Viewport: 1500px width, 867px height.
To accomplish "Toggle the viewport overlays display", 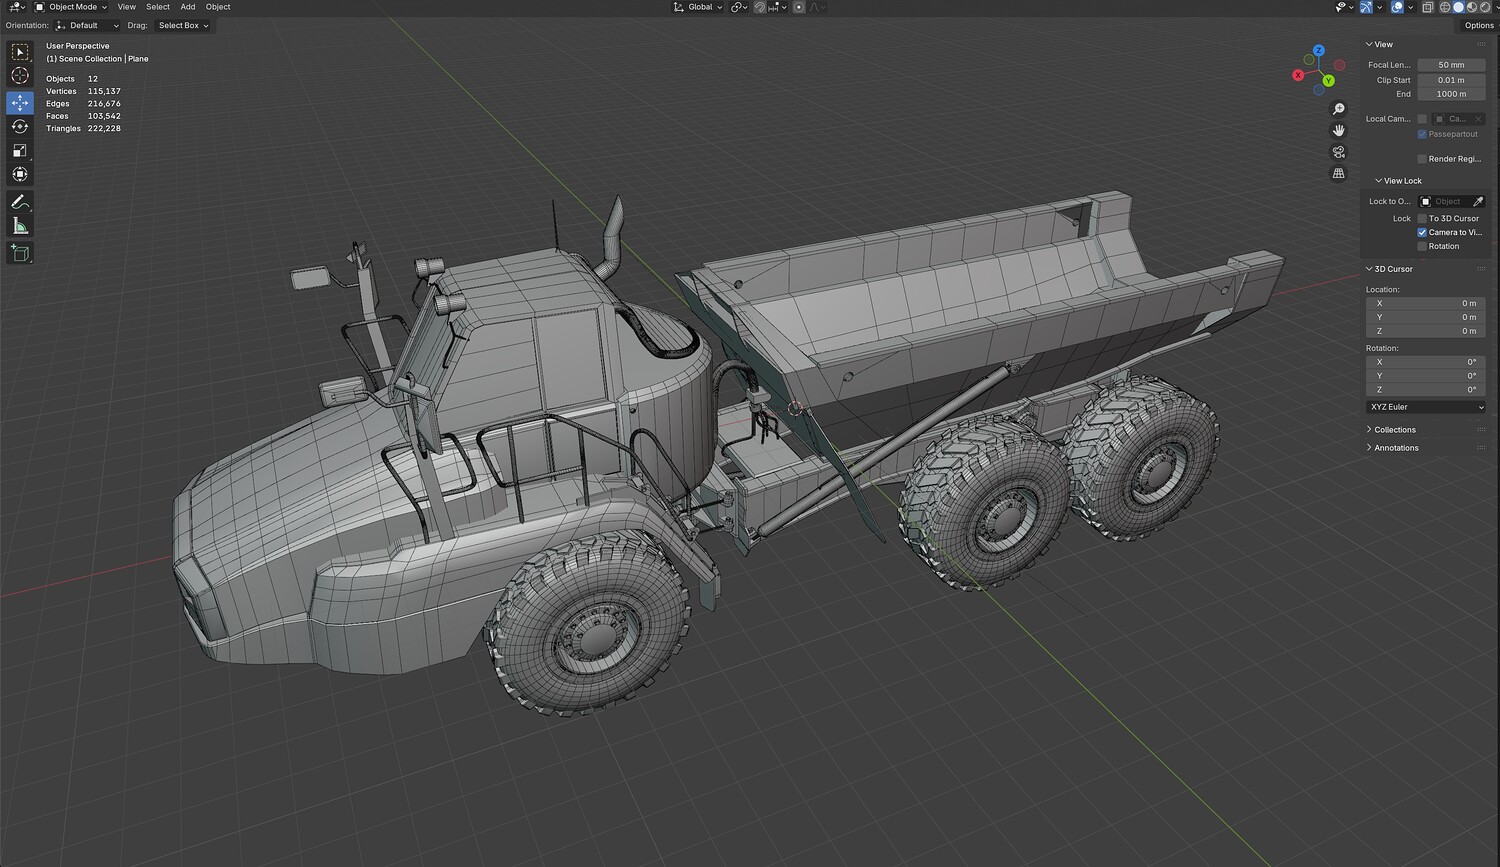I will 1397,7.
